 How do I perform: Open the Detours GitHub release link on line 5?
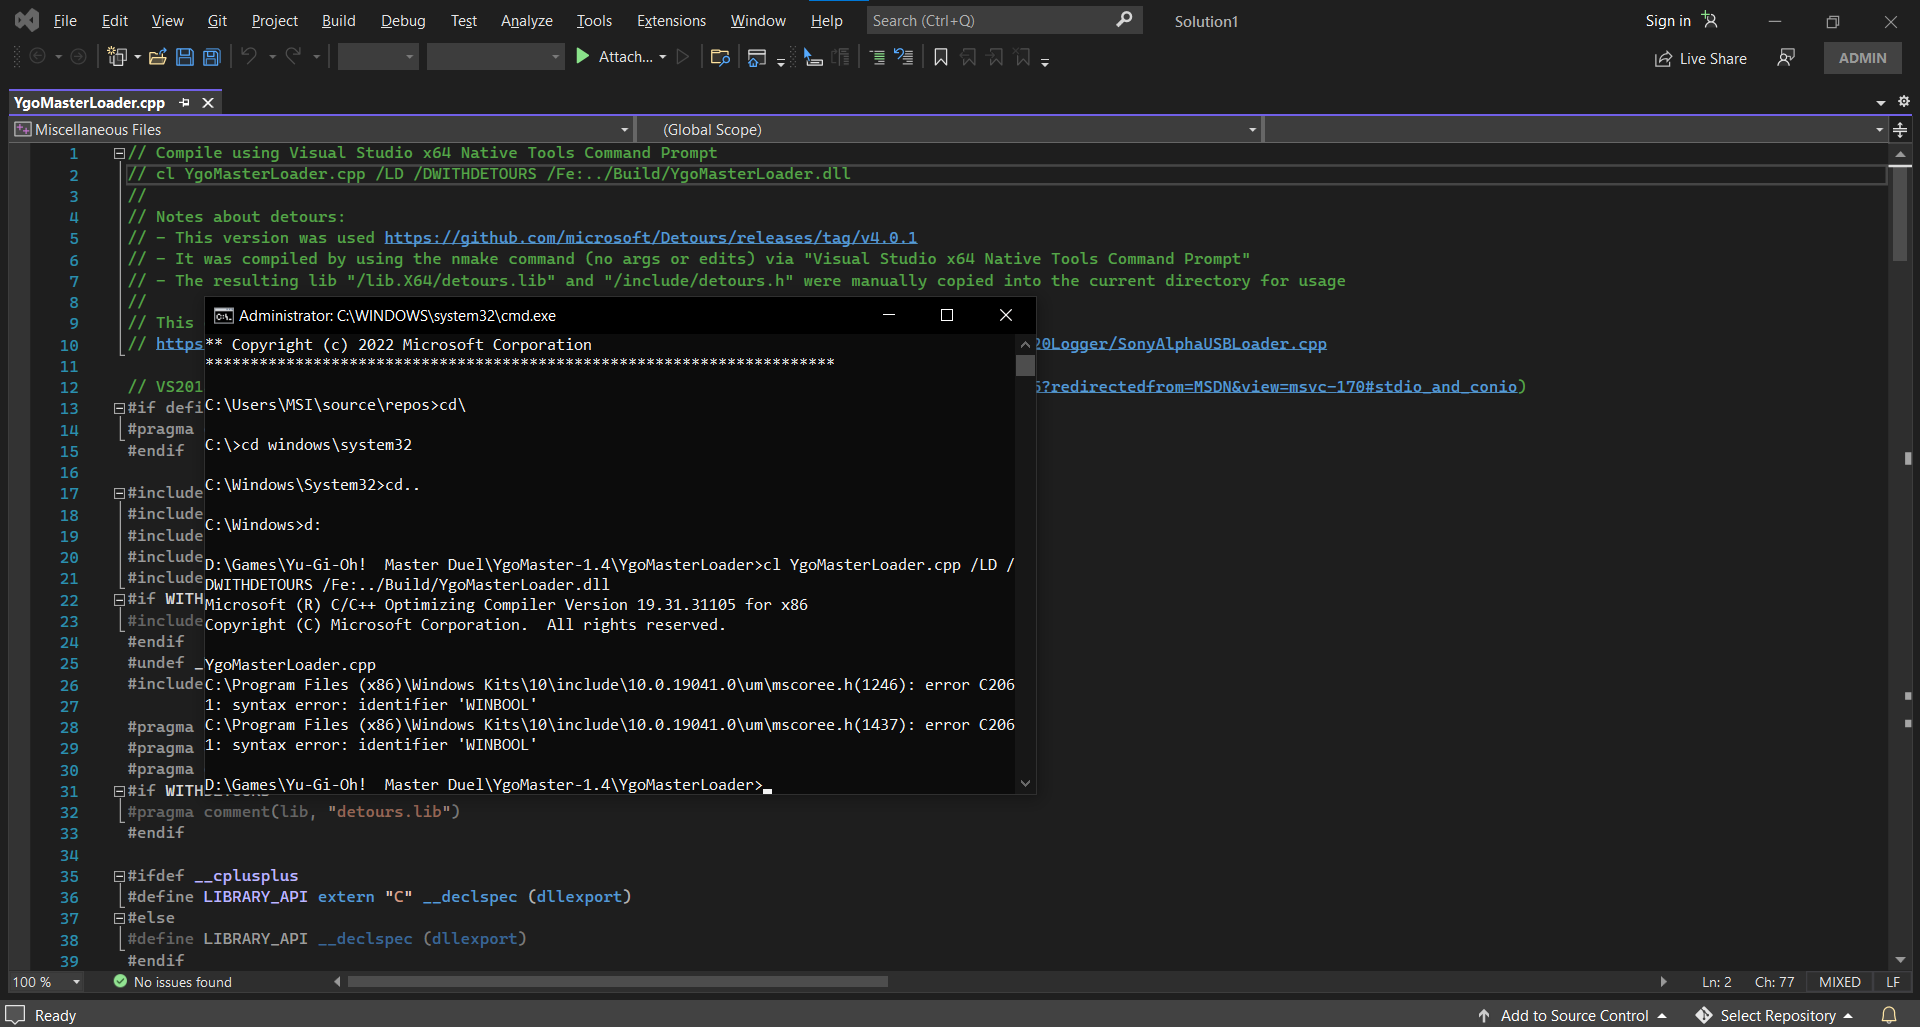pyautogui.click(x=650, y=237)
